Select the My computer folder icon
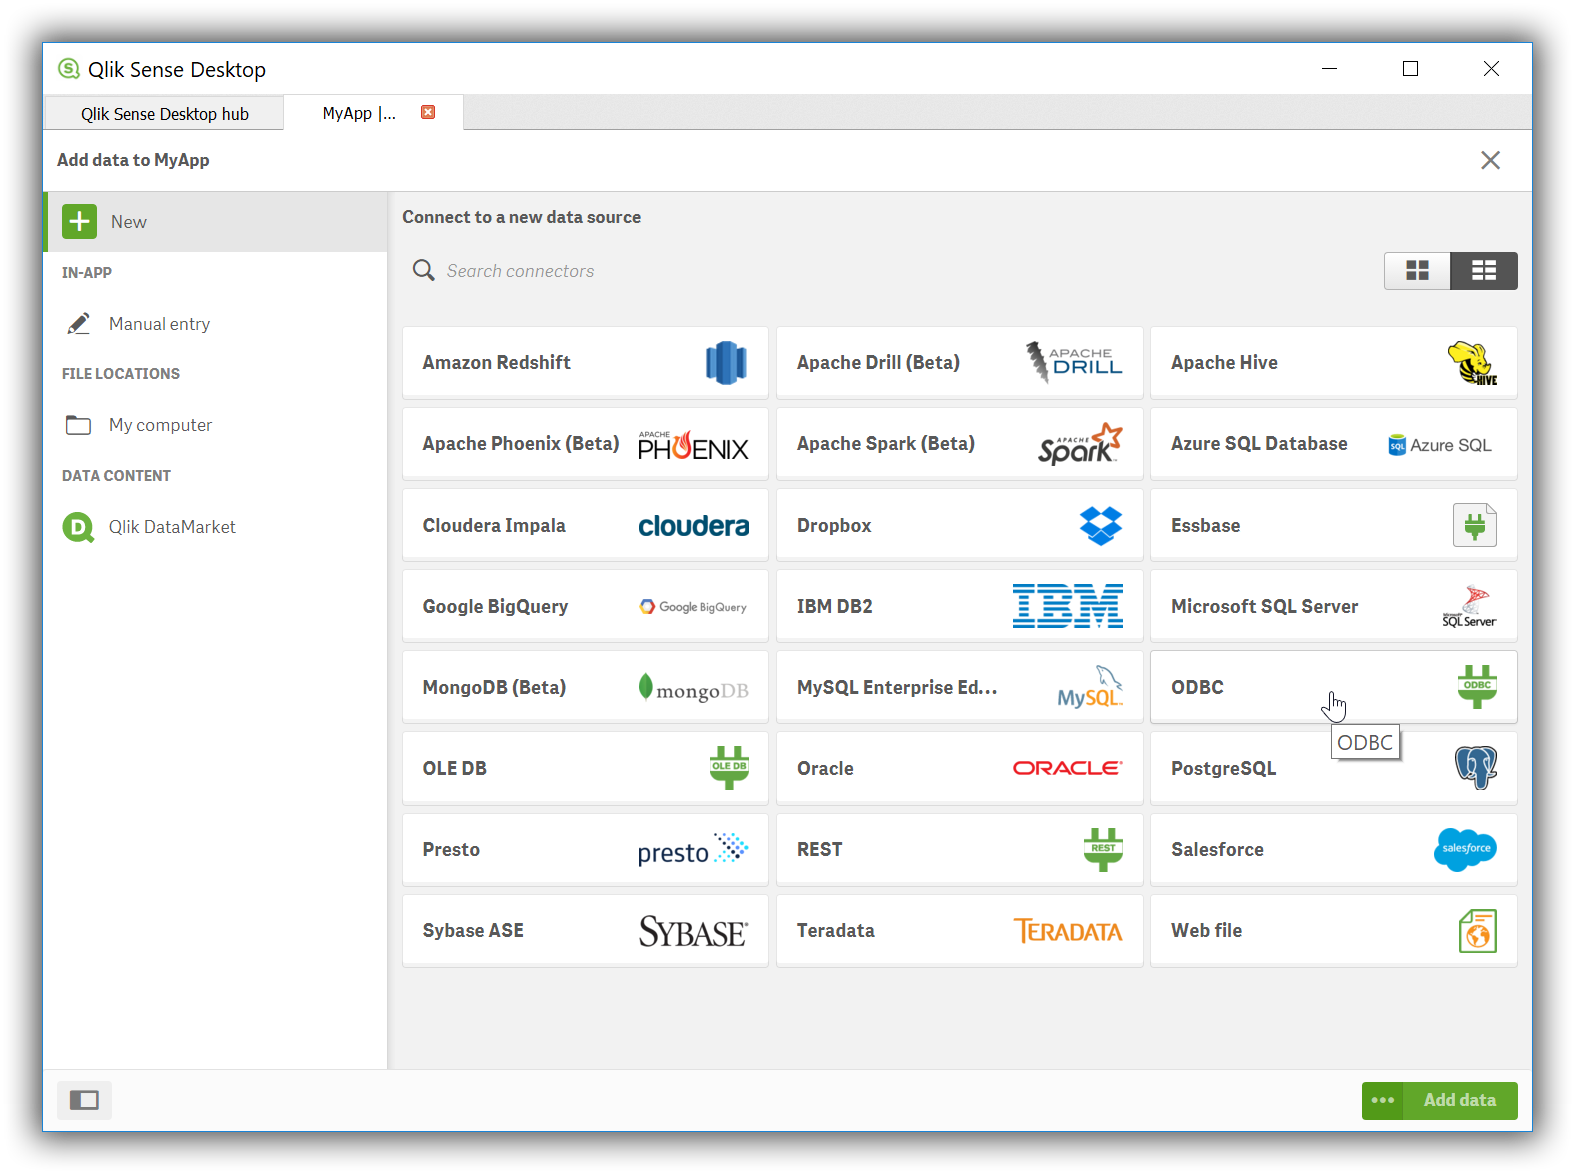Screen dimensions: 1575x1174 [78, 425]
